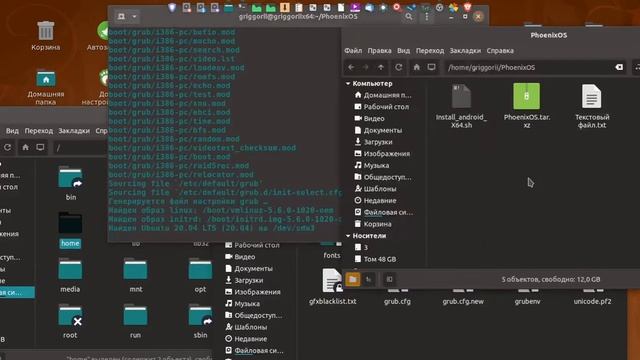The width and height of the screenshot is (640, 360).
Task: Click the new terminal tab button
Action: [121, 17]
